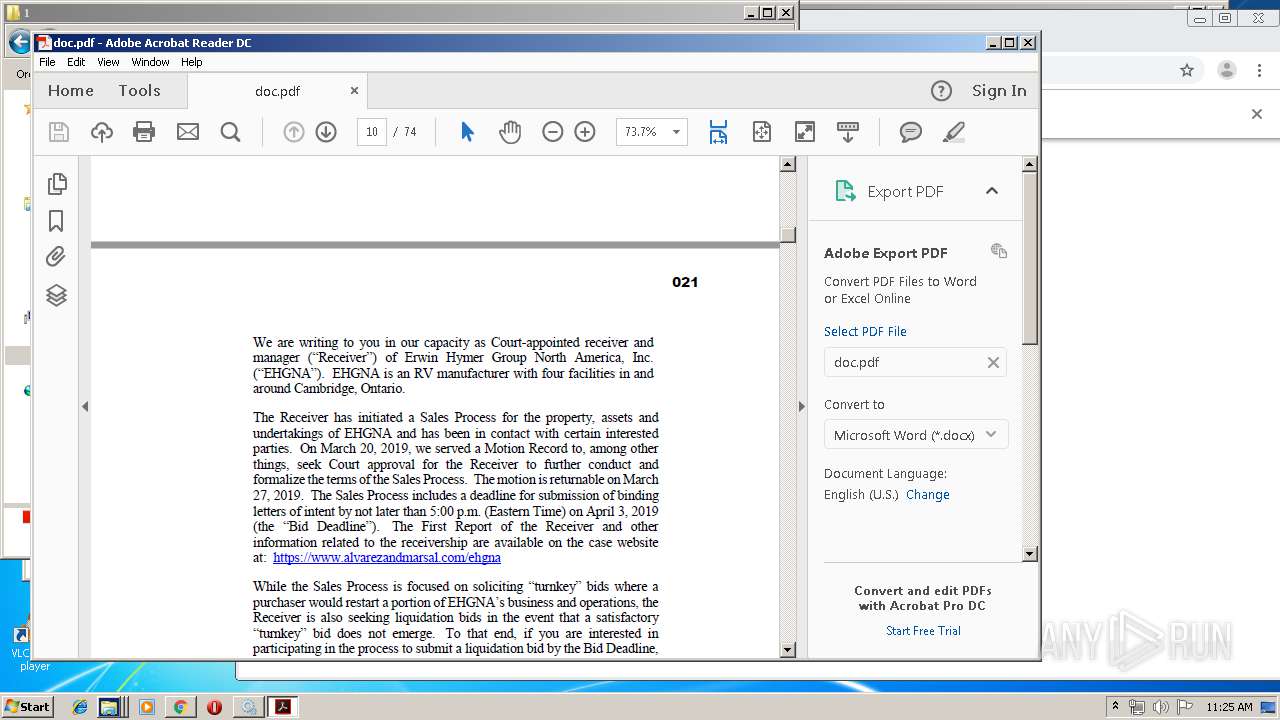Image resolution: width=1280 pixels, height=720 pixels.
Task: Switch to the Tools tab
Action: (x=139, y=91)
